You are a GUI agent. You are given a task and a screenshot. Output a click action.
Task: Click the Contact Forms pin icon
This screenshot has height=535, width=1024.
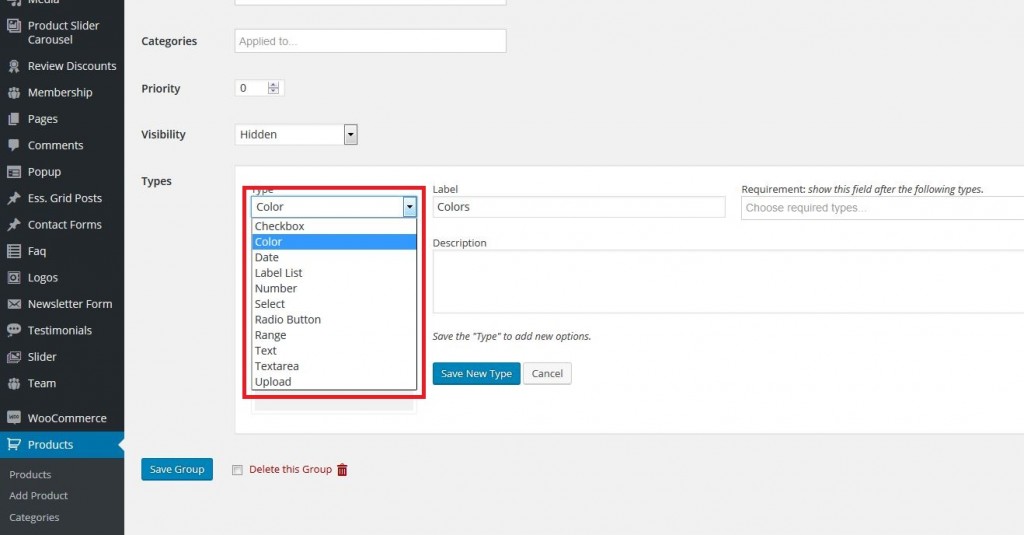point(14,225)
